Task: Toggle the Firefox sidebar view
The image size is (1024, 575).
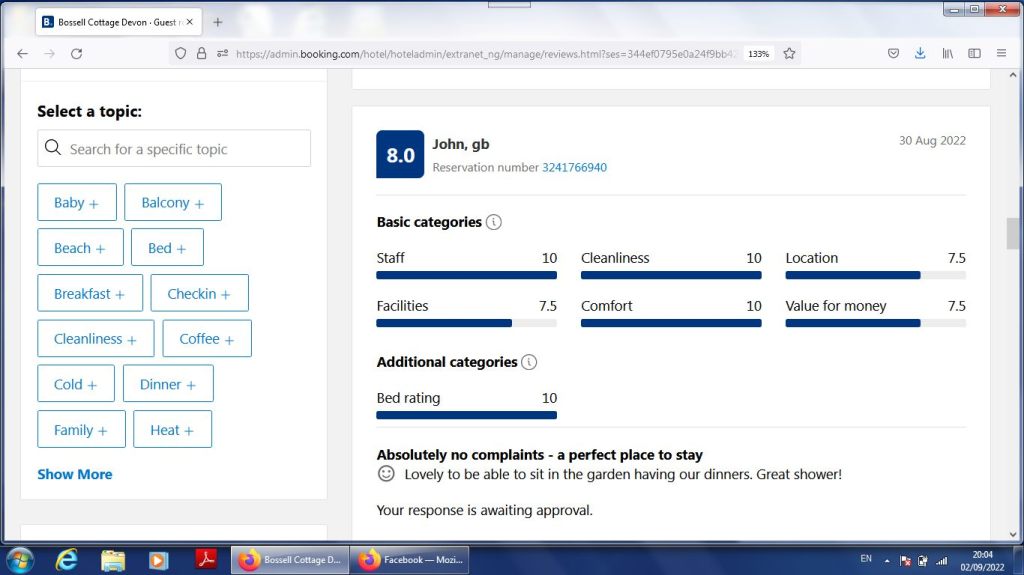Action: [x=974, y=54]
